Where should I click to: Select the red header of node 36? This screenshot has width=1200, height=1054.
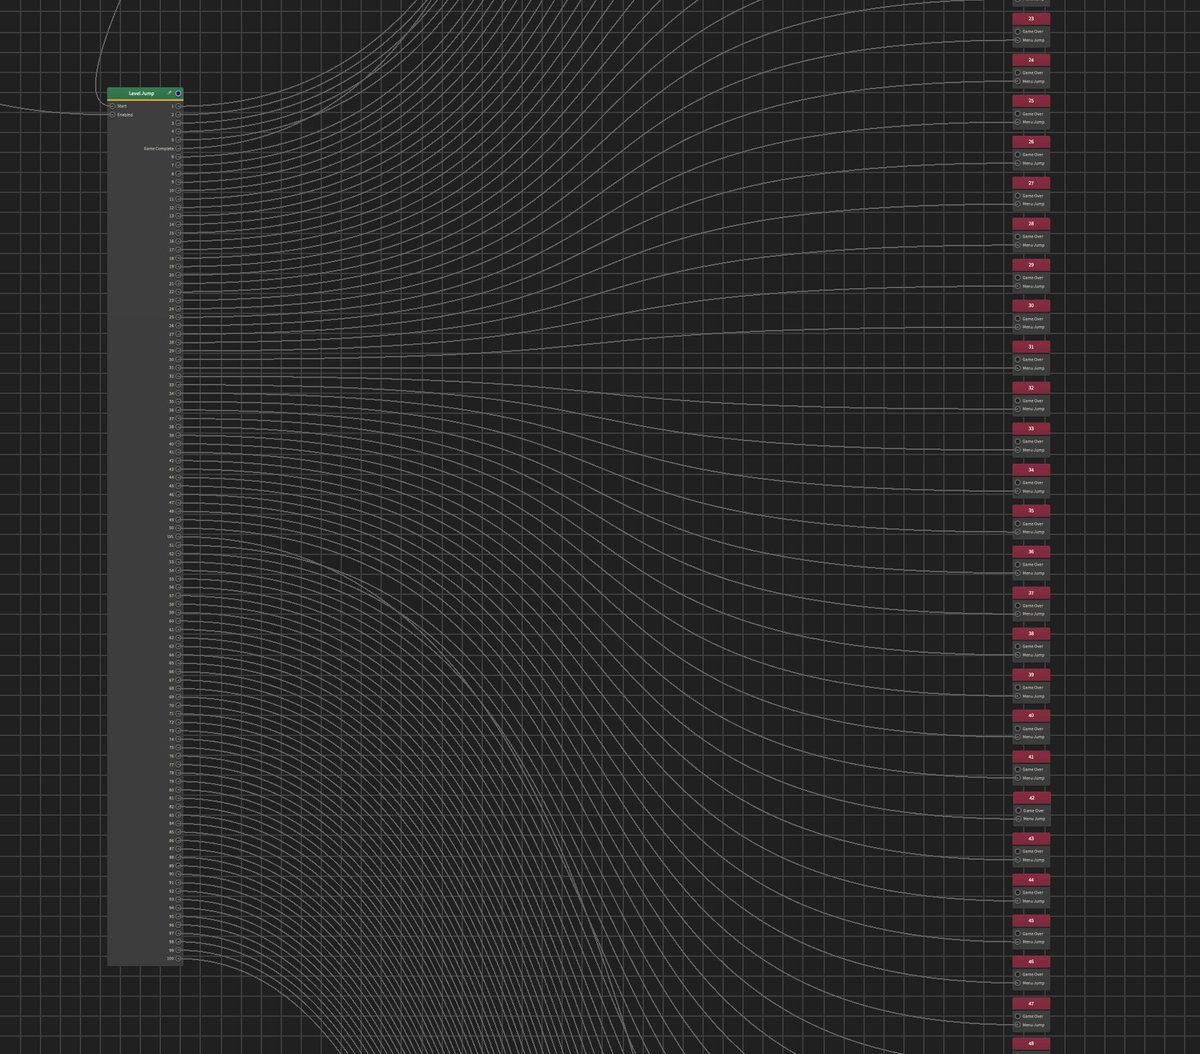pyautogui.click(x=1031, y=551)
